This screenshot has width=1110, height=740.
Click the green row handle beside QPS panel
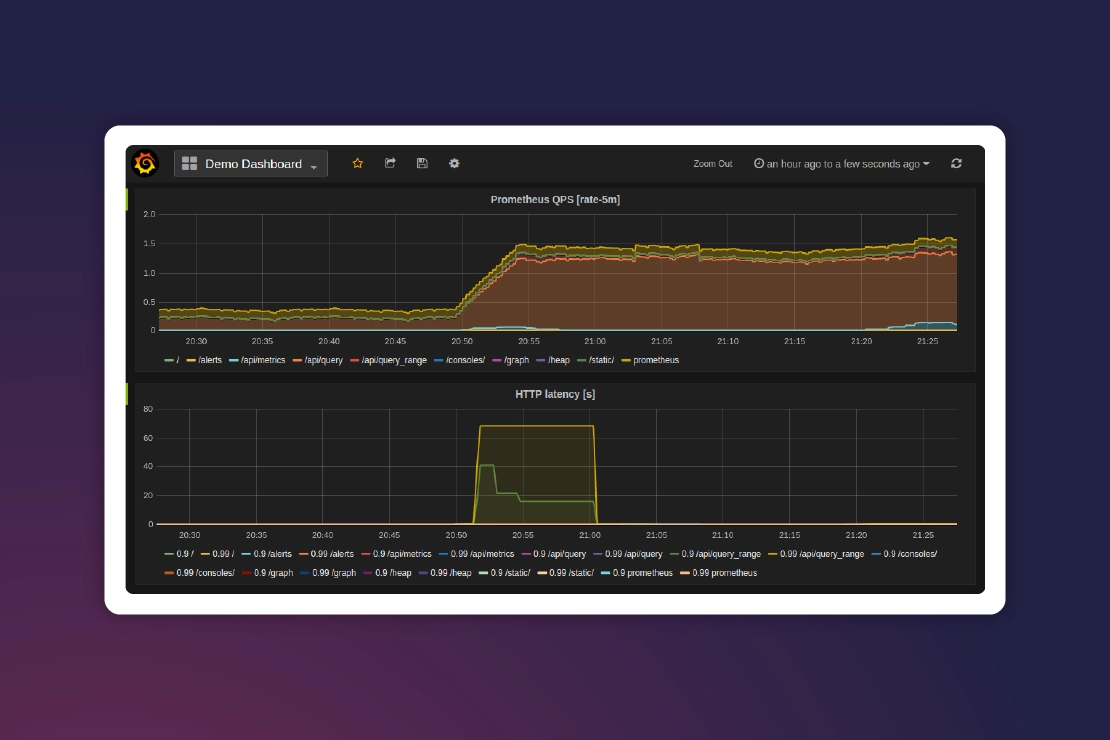[127, 200]
